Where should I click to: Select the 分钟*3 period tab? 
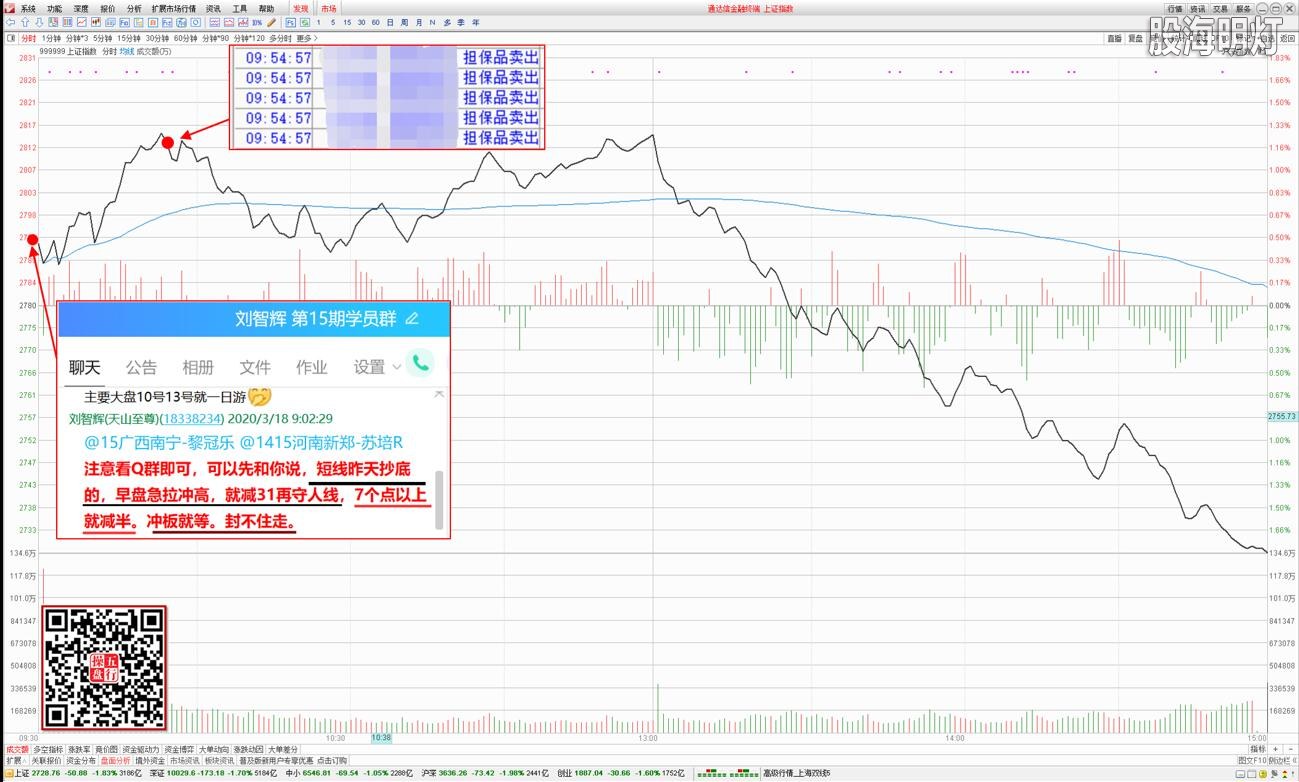(77, 38)
